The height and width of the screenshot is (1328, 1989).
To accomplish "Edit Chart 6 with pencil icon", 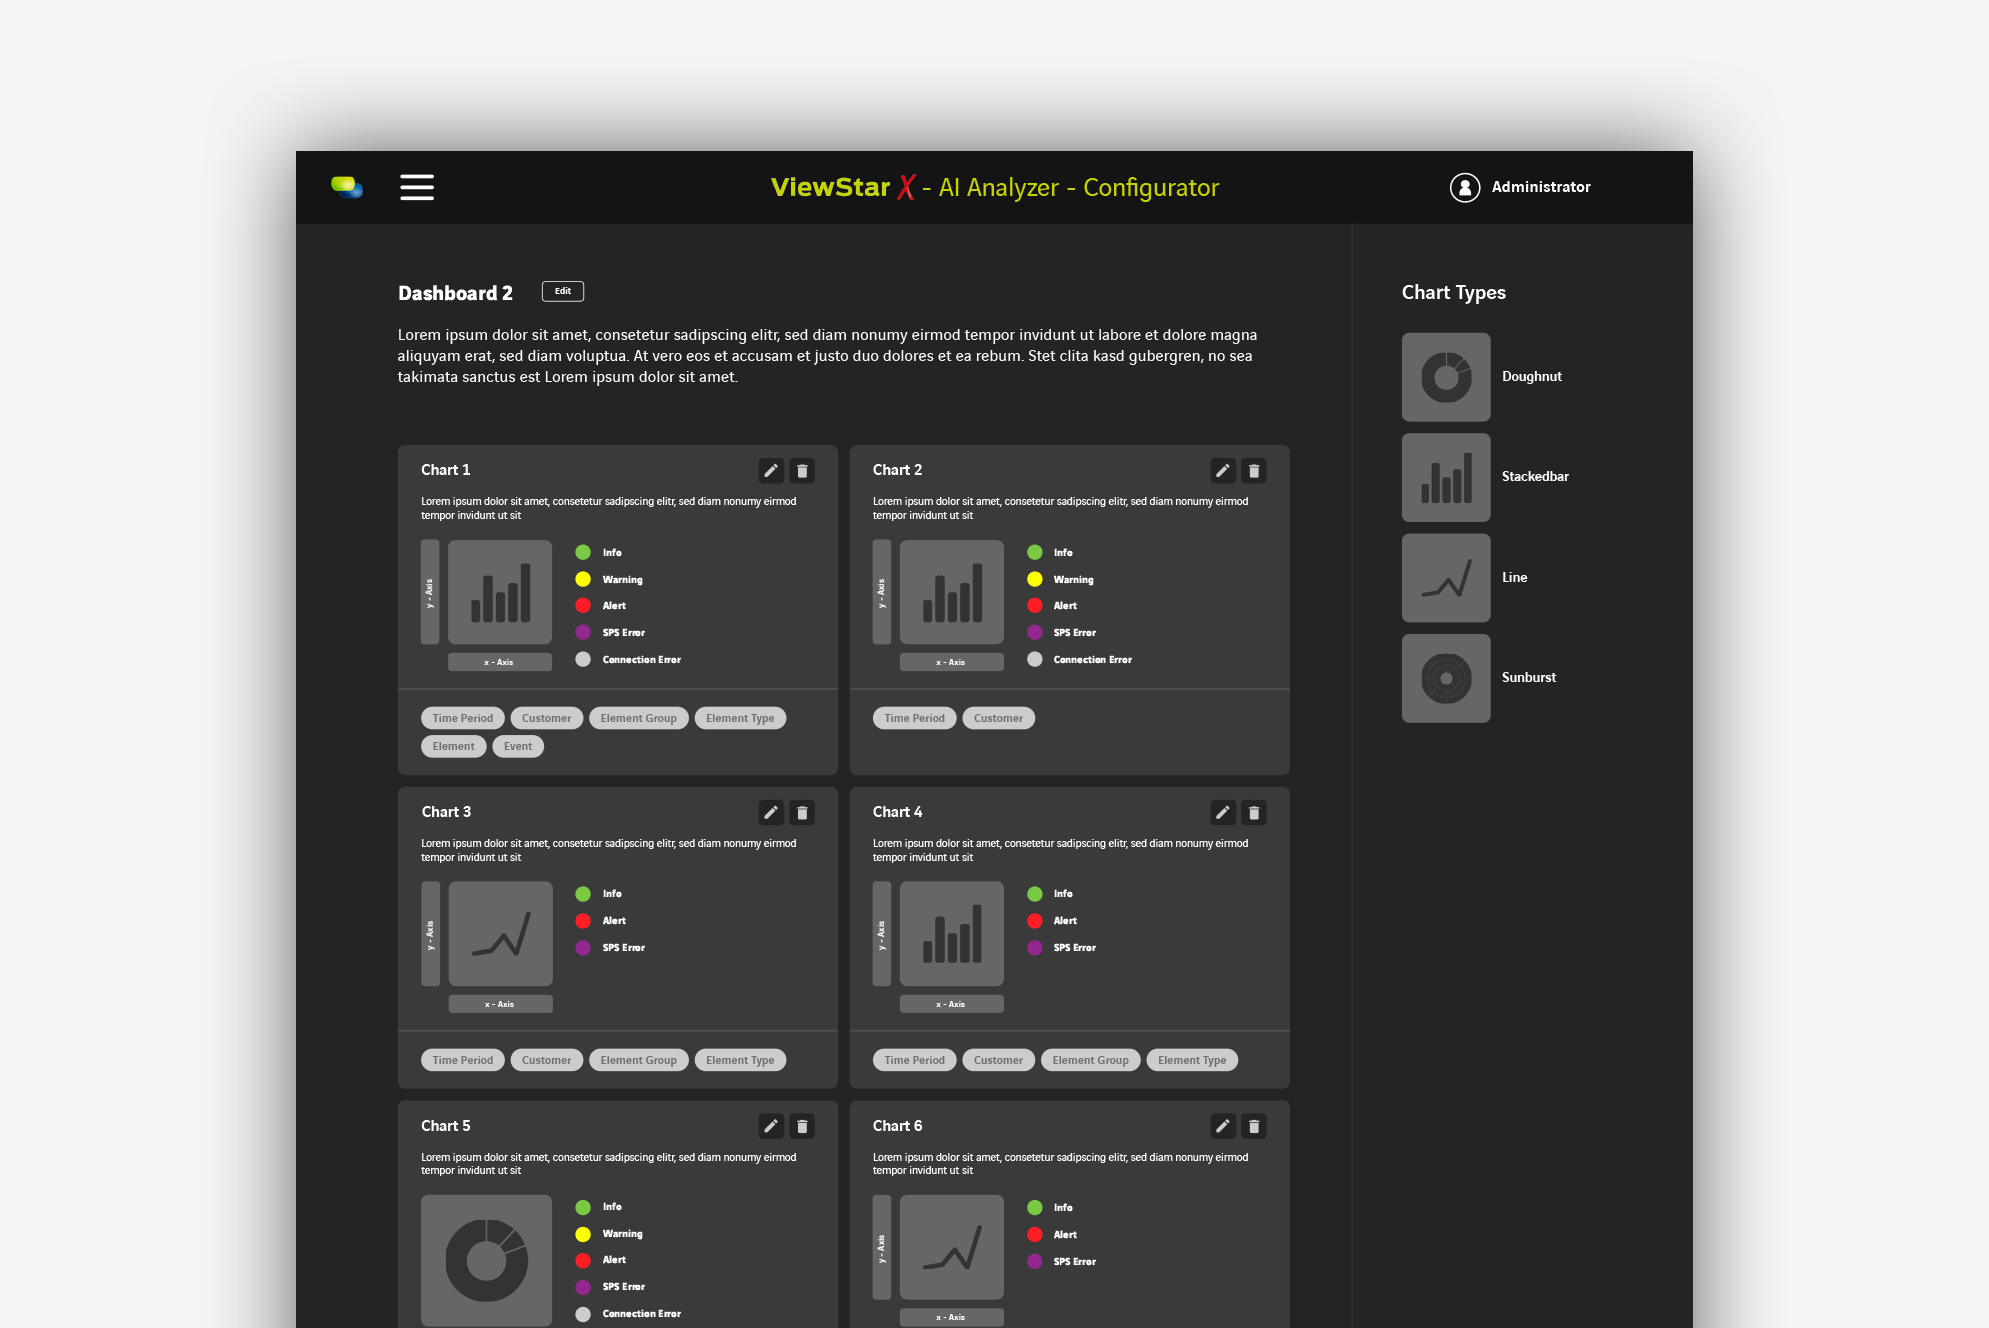I will (1223, 1127).
